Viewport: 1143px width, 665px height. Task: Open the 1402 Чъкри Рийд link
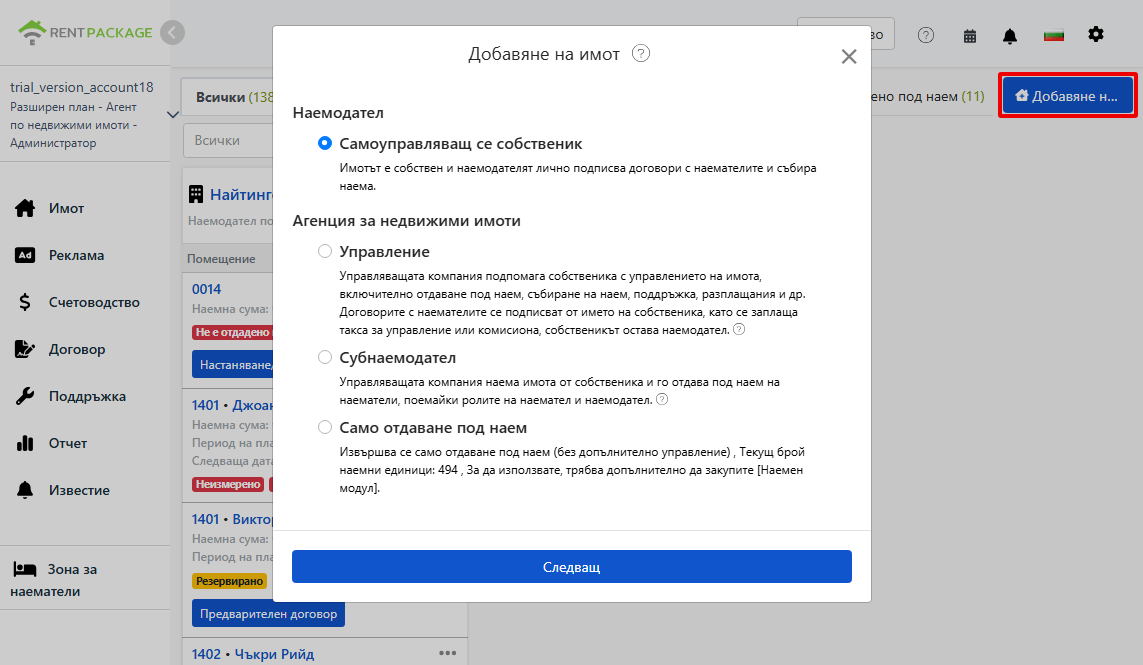pos(253,654)
